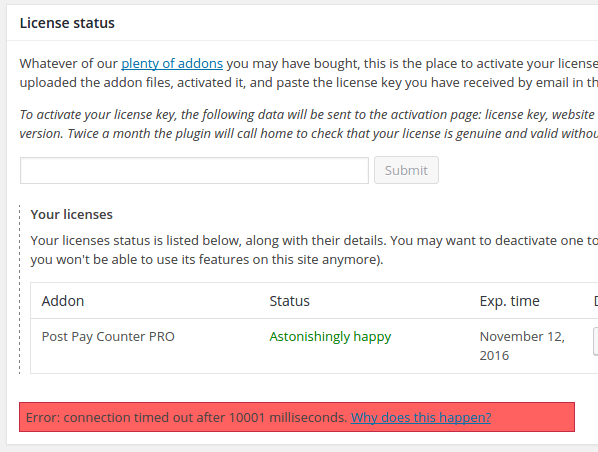Select the Post Pay Counter PRO addon cell
Viewport: 598px width, 452px height.
click(108, 336)
